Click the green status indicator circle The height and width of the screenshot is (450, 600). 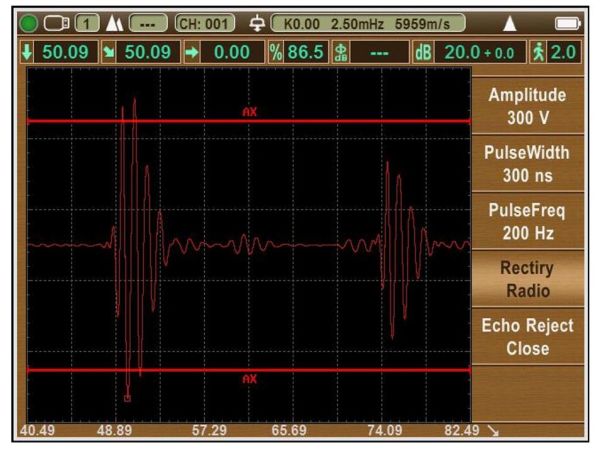click(29, 24)
